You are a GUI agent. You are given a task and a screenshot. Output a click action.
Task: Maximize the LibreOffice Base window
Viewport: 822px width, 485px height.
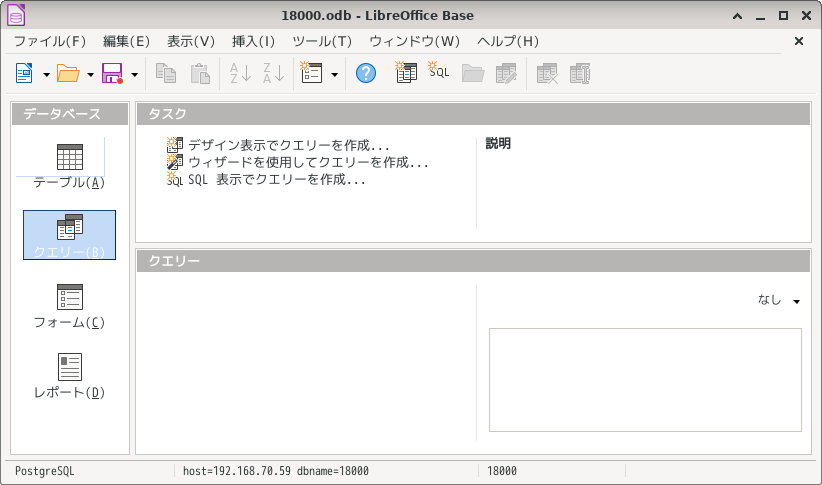coord(783,16)
